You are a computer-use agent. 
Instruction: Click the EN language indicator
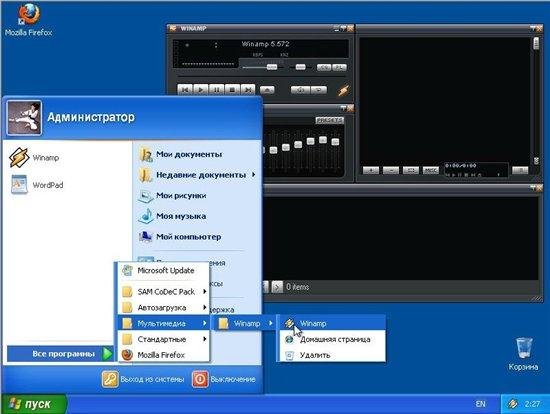[x=480, y=404]
